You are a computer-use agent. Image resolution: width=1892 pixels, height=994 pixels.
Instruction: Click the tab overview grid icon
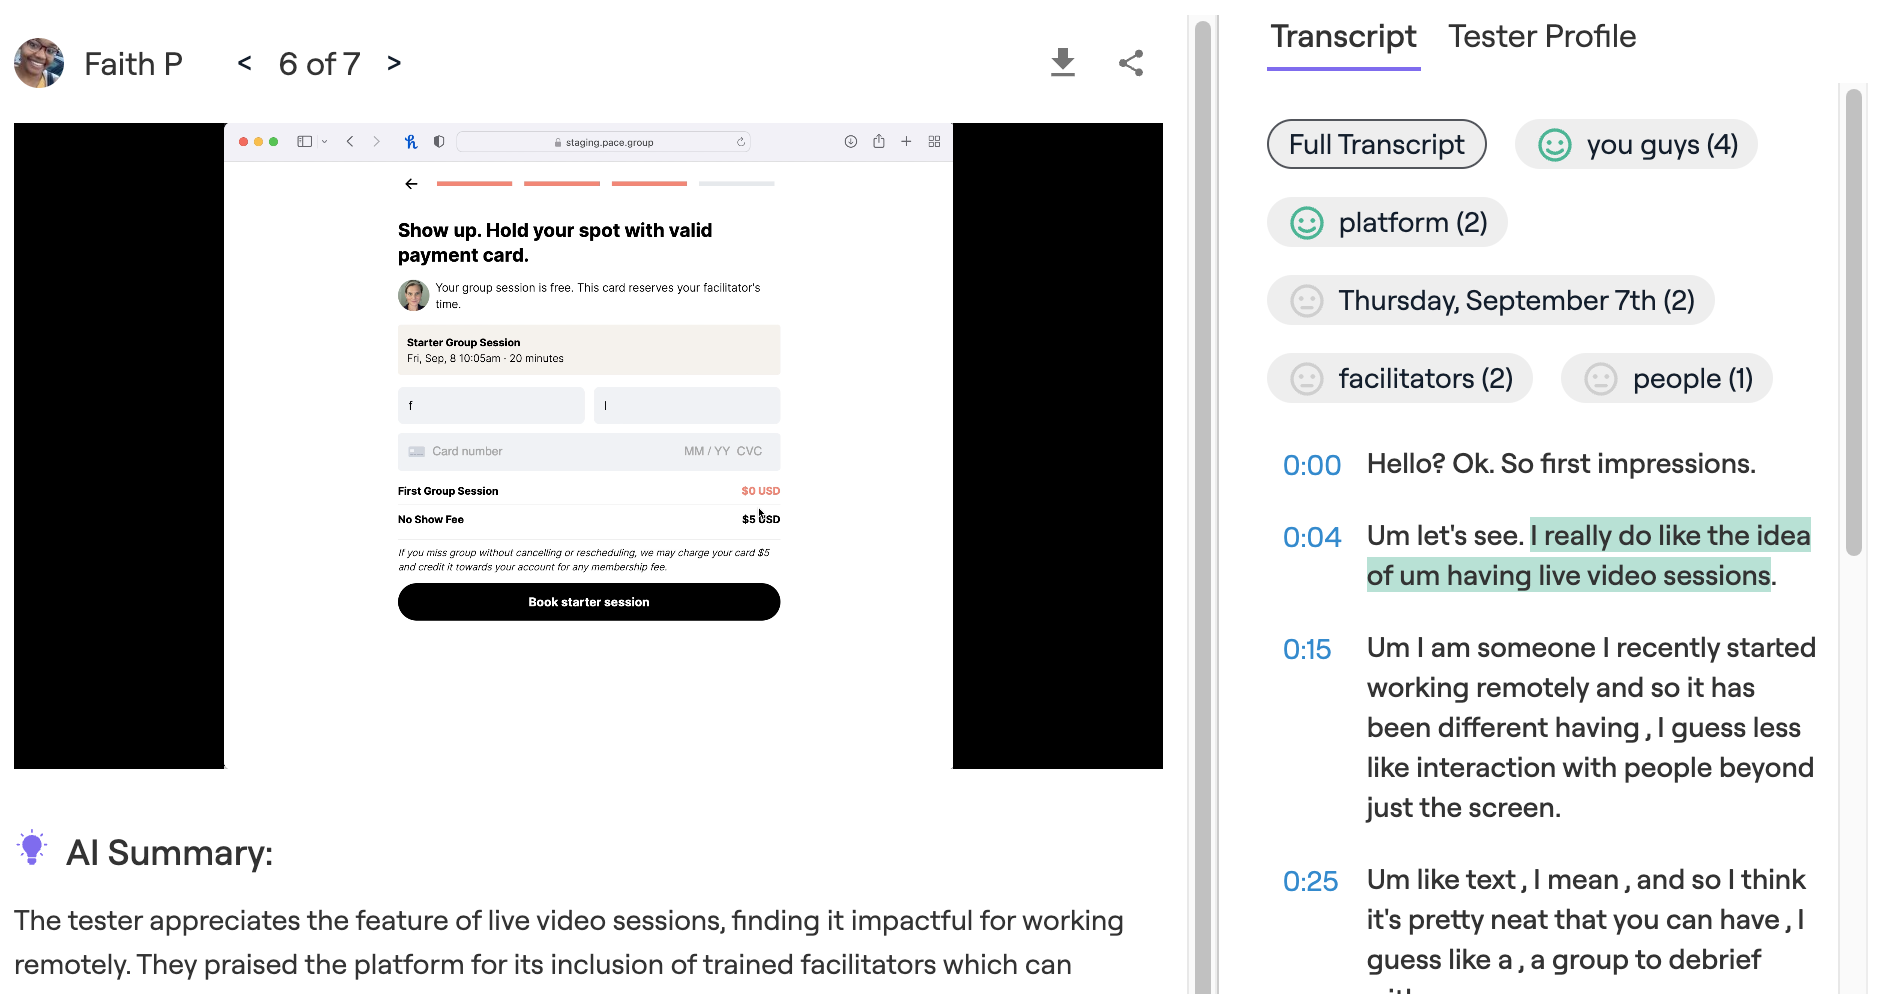pos(934,141)
